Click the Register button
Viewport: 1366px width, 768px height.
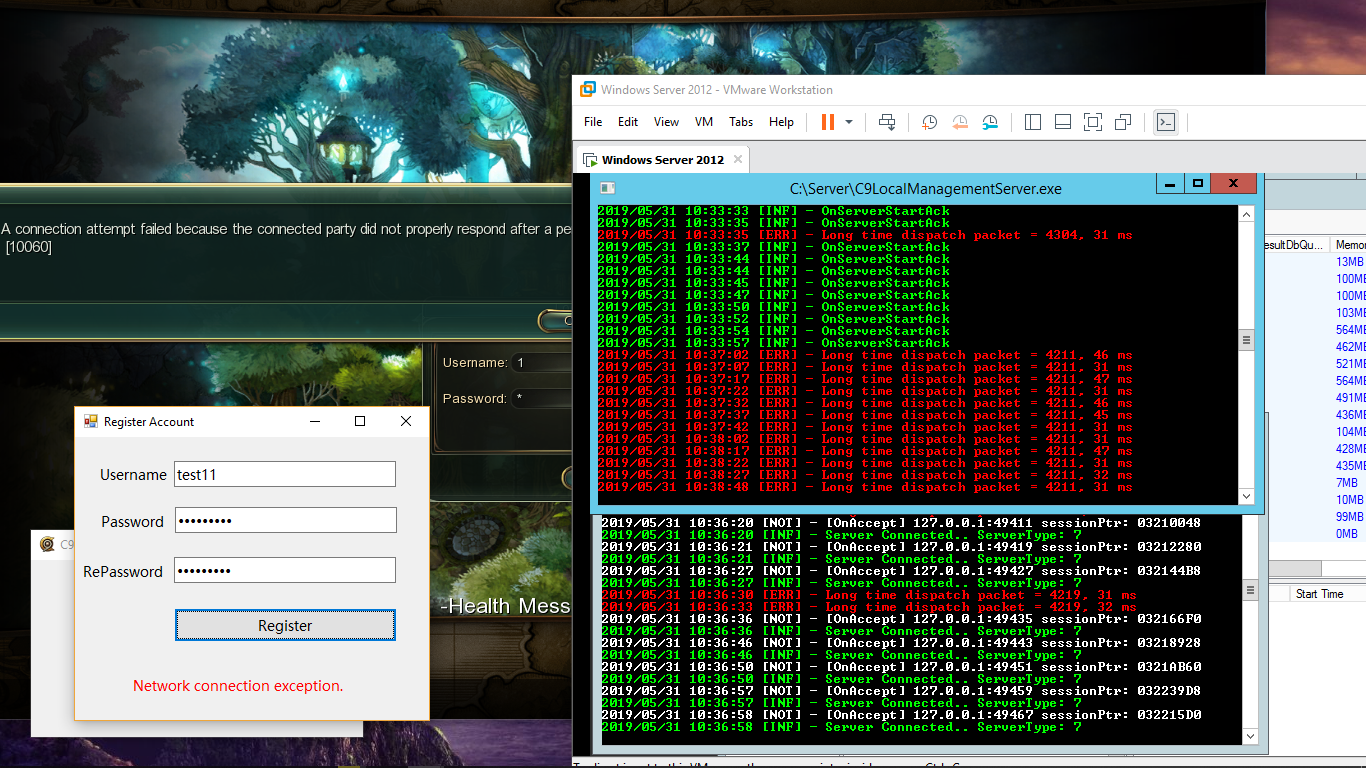[285, 625]
